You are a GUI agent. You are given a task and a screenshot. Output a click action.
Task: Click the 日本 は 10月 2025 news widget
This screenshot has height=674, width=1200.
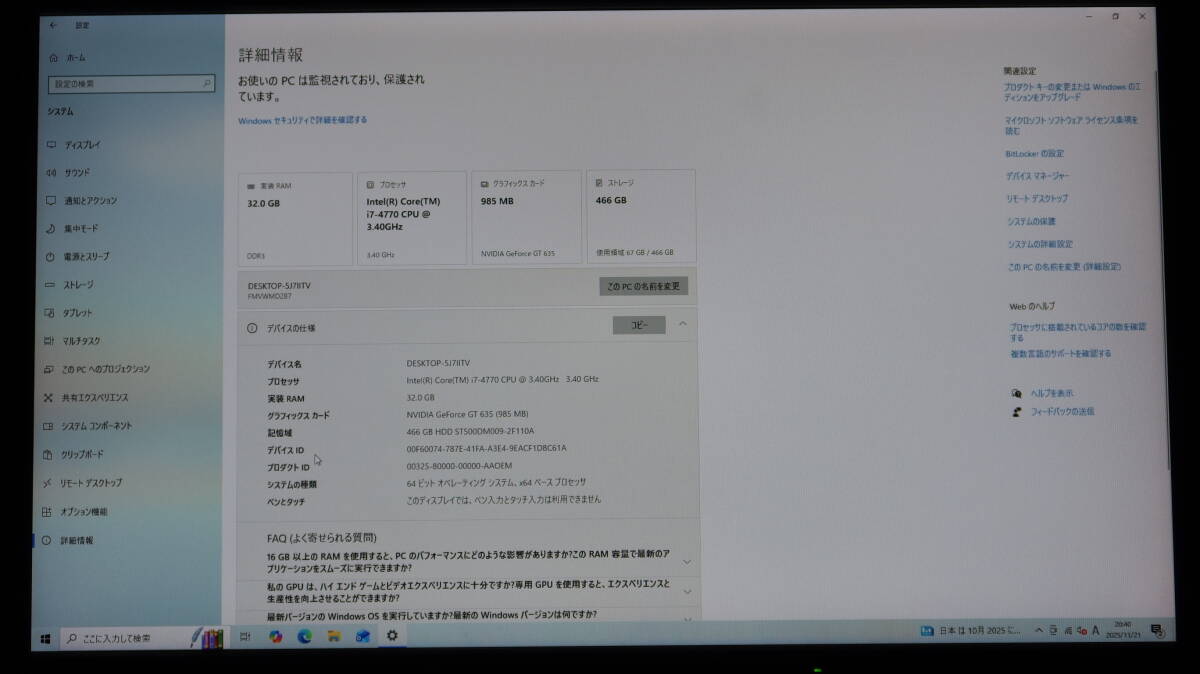[x=971, y=631]
